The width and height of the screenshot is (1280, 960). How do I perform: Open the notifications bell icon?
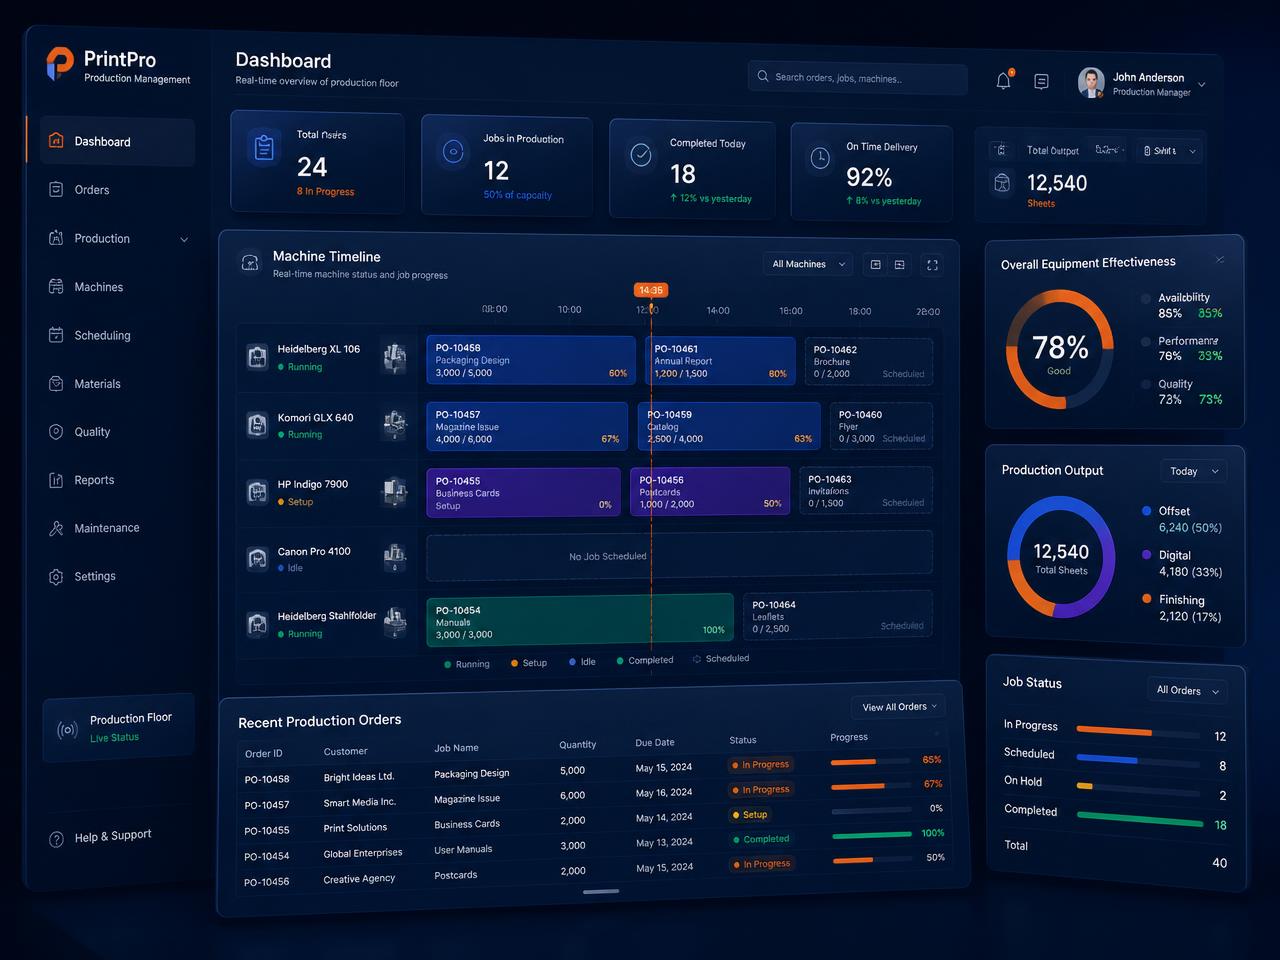[1003, 81]
